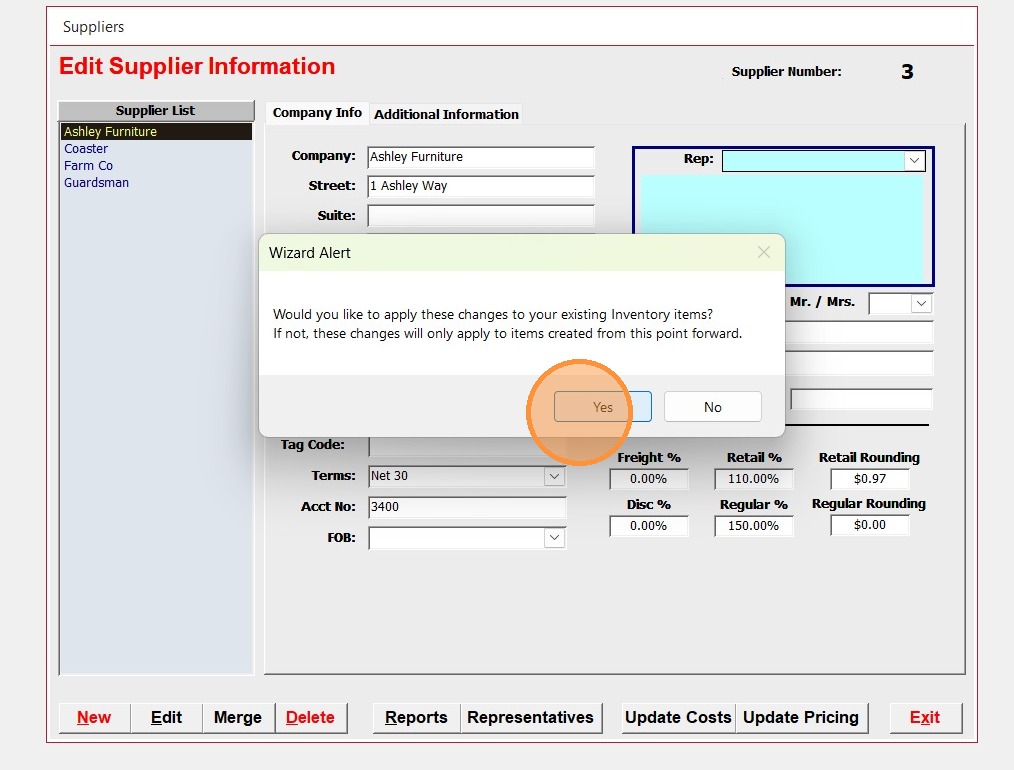Click the New supplier button
The image size is (1014, 770).
[94, 717]
